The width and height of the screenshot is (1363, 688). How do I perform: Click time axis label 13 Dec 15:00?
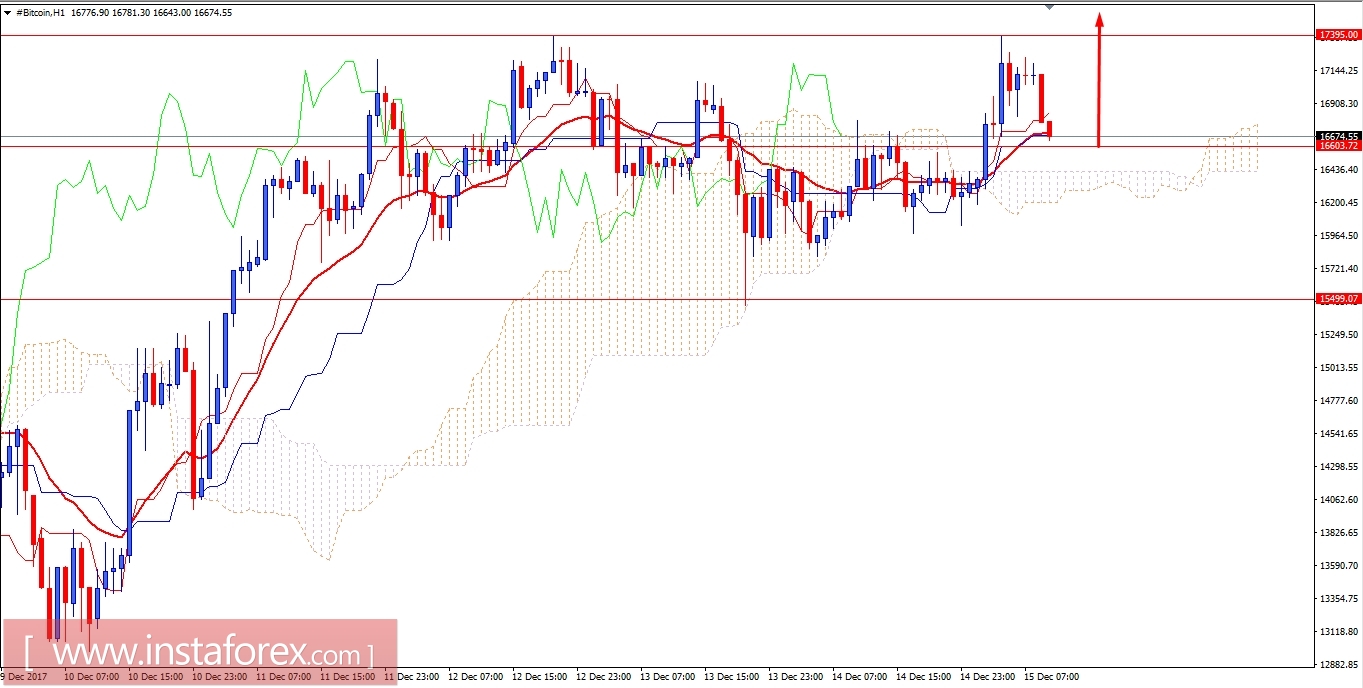730,677
